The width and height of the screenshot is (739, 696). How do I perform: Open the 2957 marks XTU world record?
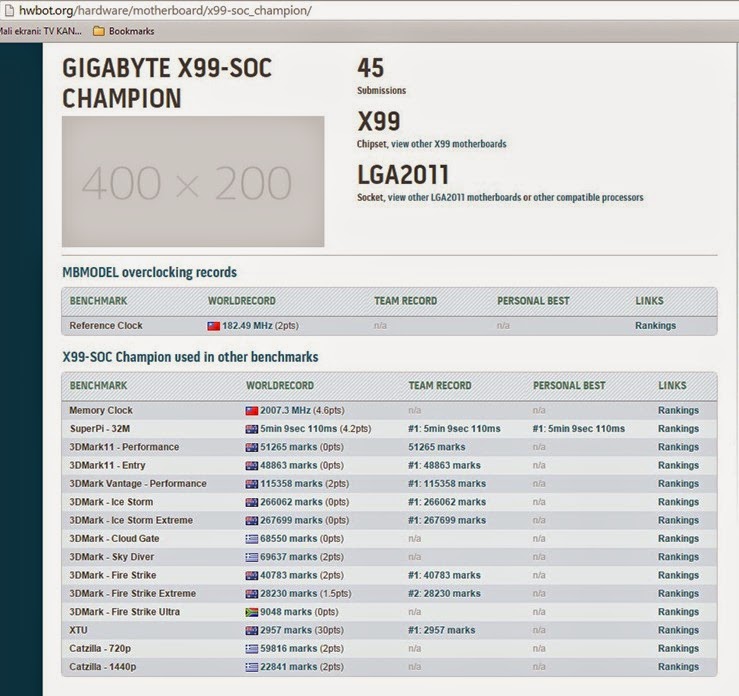pyautogui.click(x=302, y=630)
